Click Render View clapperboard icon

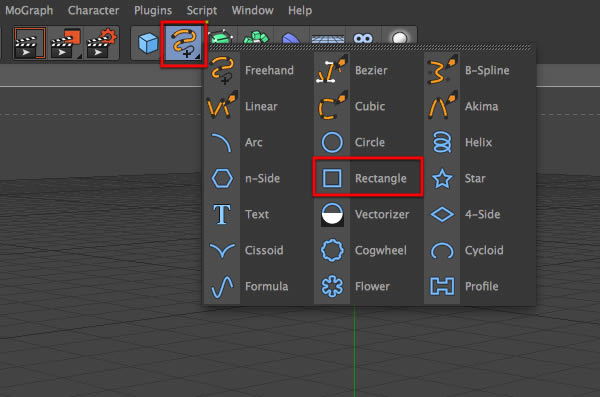point(30,43)
